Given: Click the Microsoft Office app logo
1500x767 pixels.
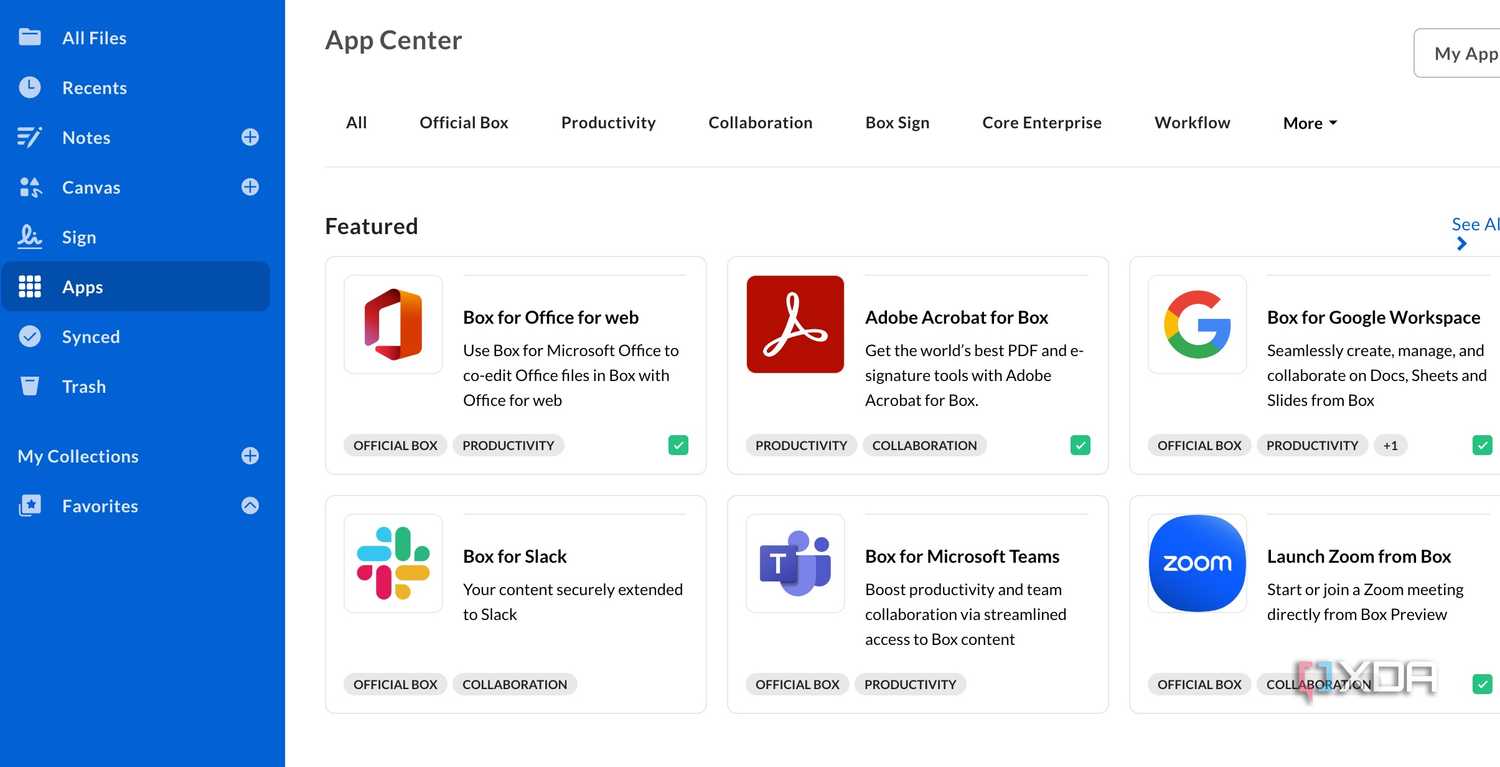Looking at the screenshot, I should click(393, 324).
